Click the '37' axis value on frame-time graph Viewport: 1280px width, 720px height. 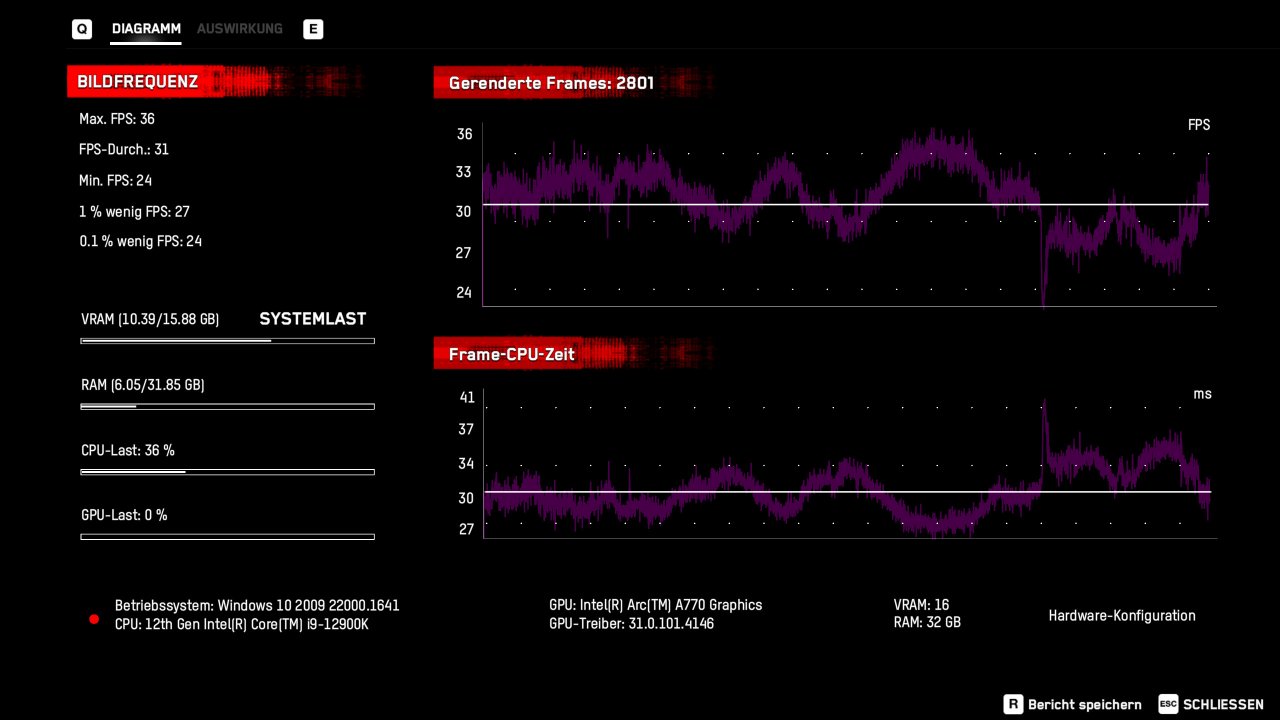pos(466,430)
